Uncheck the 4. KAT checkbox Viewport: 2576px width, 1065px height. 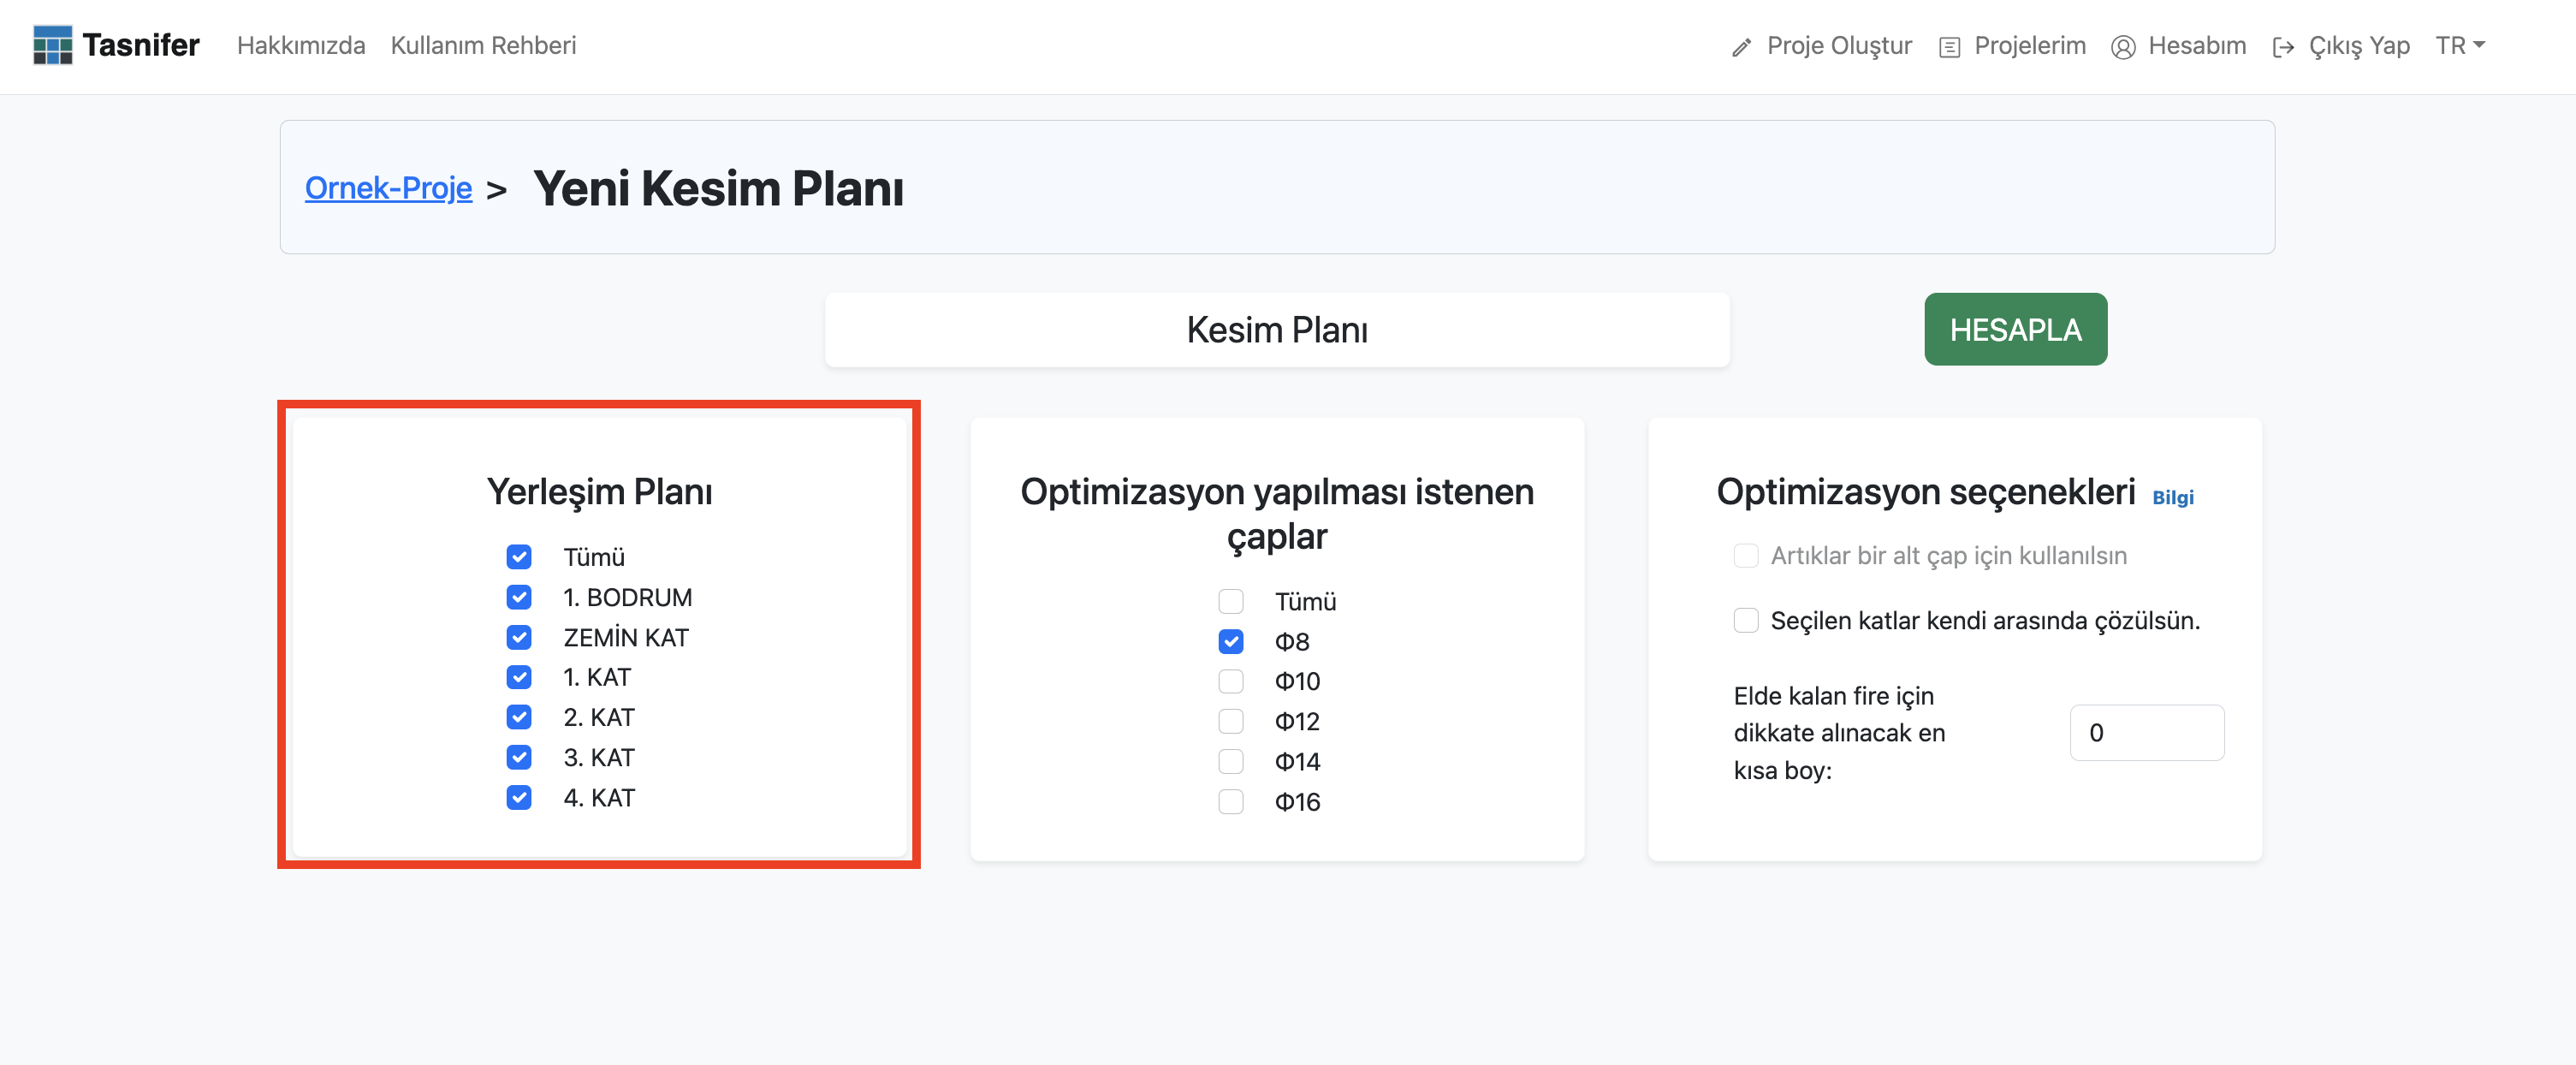tap(518, 798)
